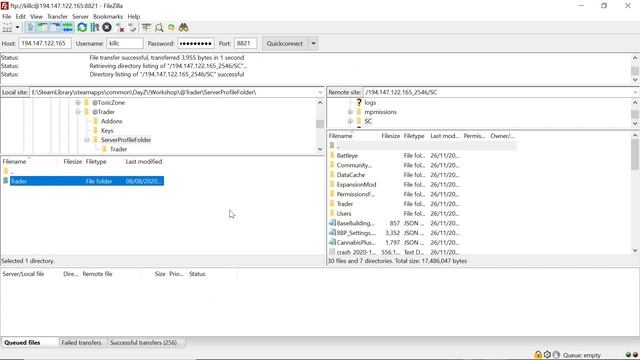This screenshot has height=360, width=640.
Task: Sort local files by Last modified column
Action: click(x=144, y=162)
